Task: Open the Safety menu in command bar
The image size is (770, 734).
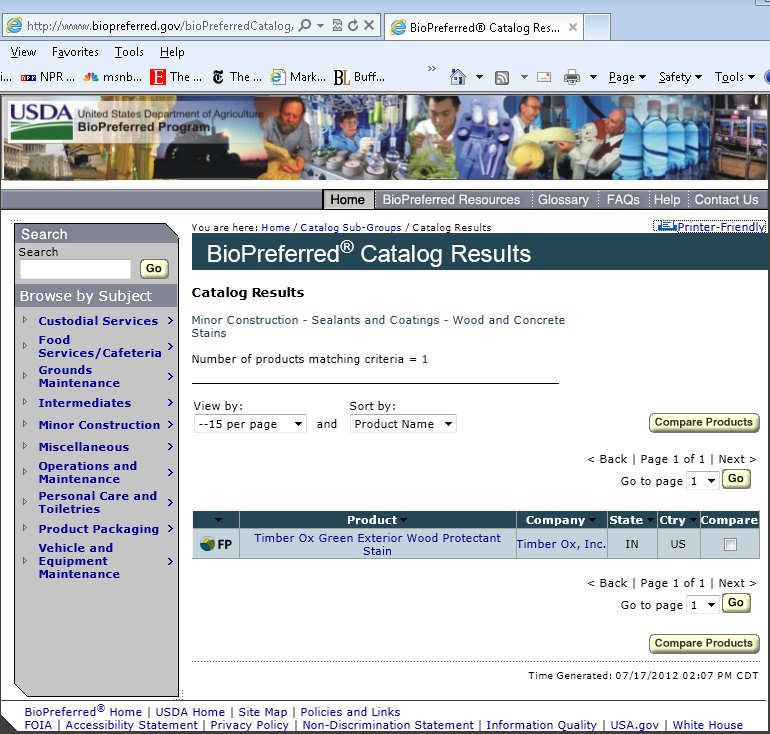Action: click(x=680, y=77)
